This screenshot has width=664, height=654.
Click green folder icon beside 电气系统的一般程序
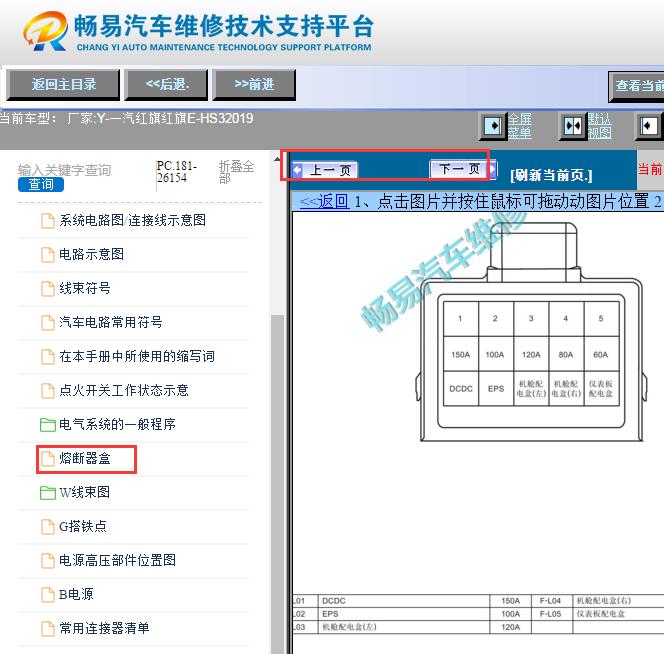[47, 424]
